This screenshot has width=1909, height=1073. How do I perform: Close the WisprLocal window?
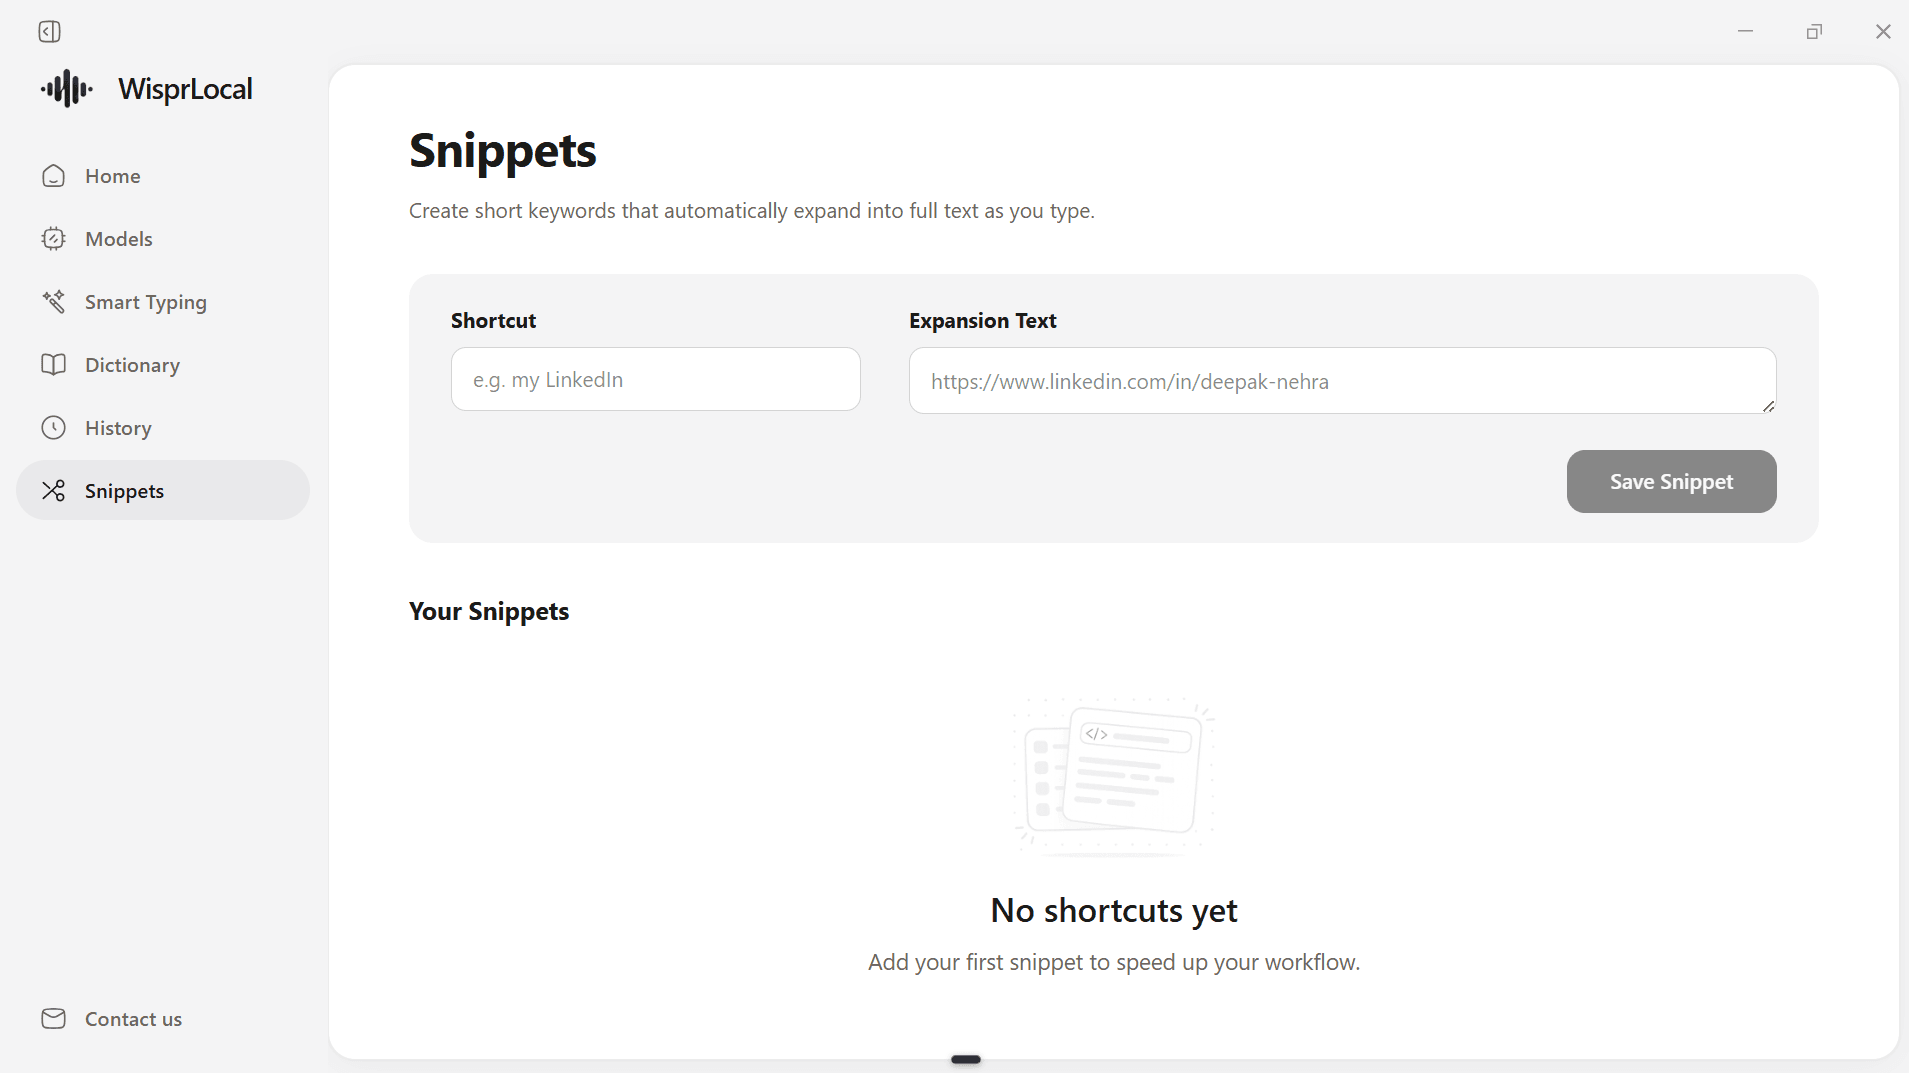coord(1883,32)
